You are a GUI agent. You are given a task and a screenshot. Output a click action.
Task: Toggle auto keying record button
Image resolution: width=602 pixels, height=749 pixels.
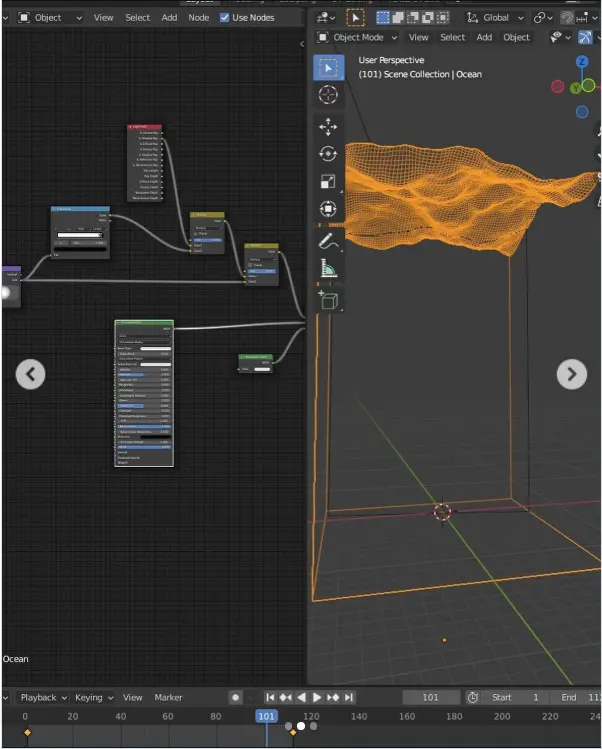pos(235,697)
